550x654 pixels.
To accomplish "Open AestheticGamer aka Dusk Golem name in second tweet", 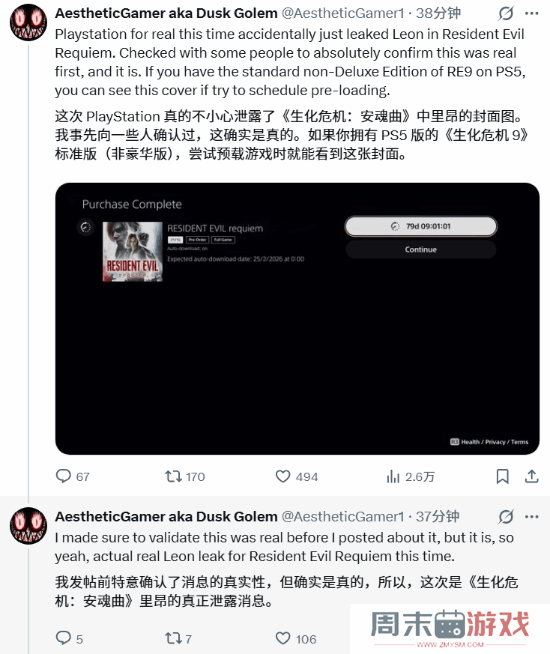I will 166,516.
